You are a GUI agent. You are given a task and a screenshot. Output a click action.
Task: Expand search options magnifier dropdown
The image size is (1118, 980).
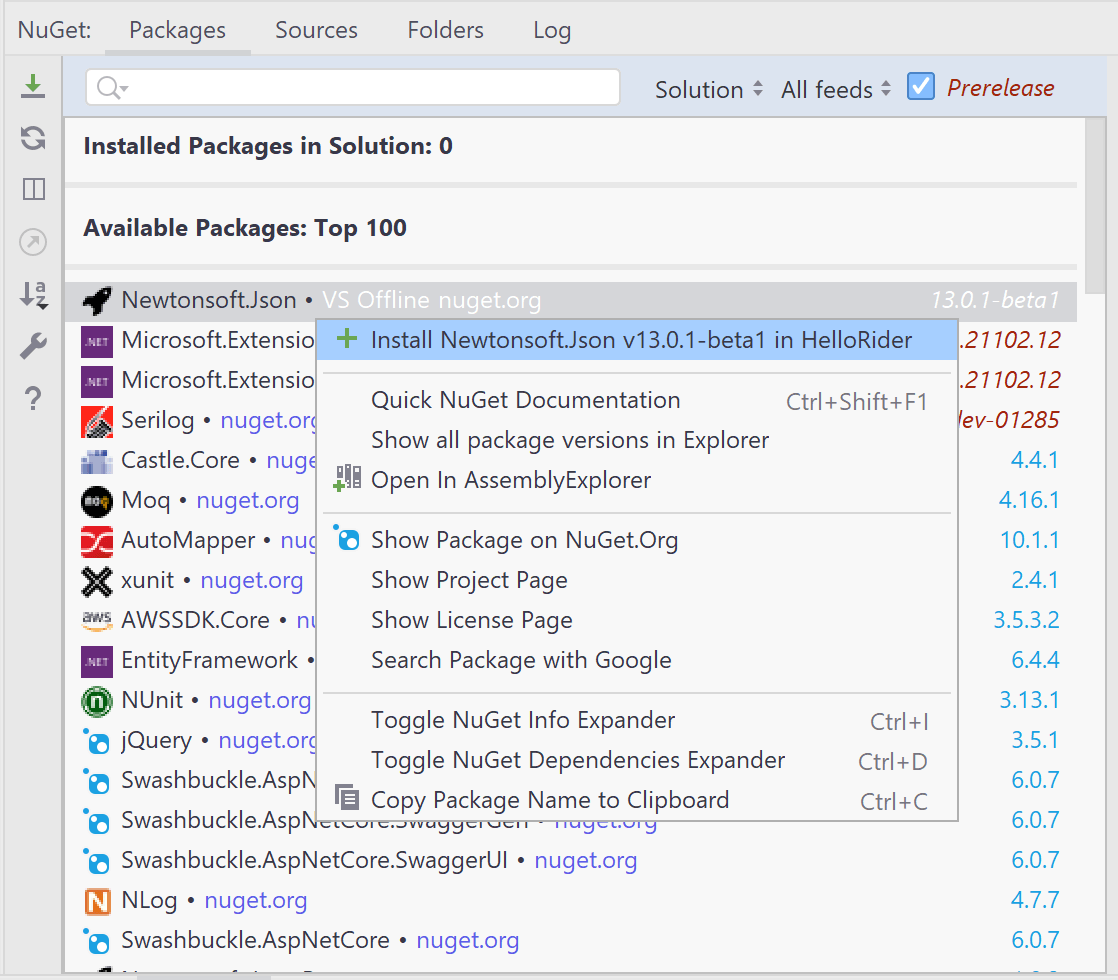(x=112, y=89)
